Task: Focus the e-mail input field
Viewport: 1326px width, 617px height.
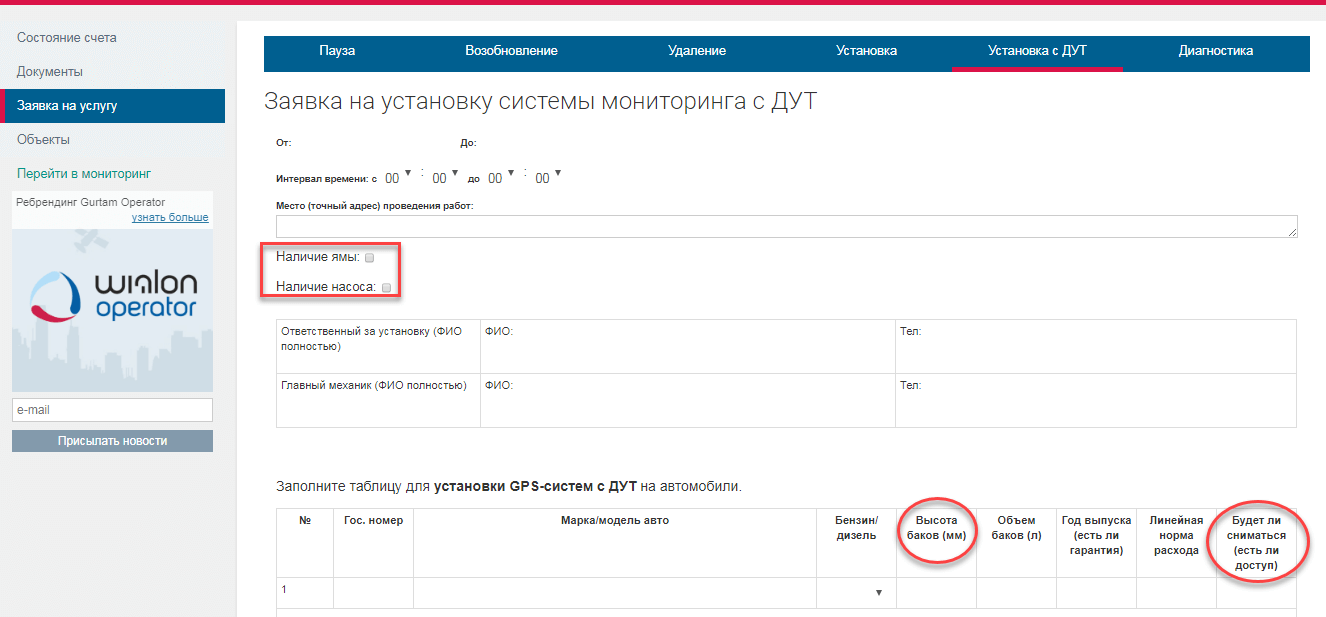Action: coord(112,410)
